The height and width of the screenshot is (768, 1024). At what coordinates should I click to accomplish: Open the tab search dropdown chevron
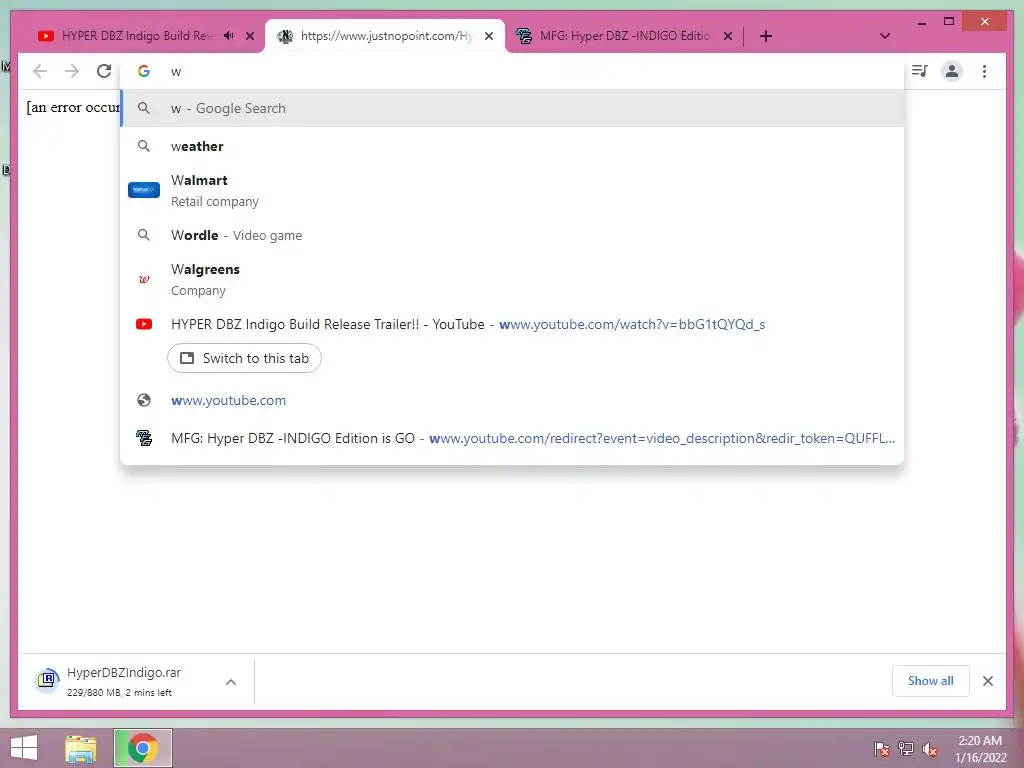[884, 36]
